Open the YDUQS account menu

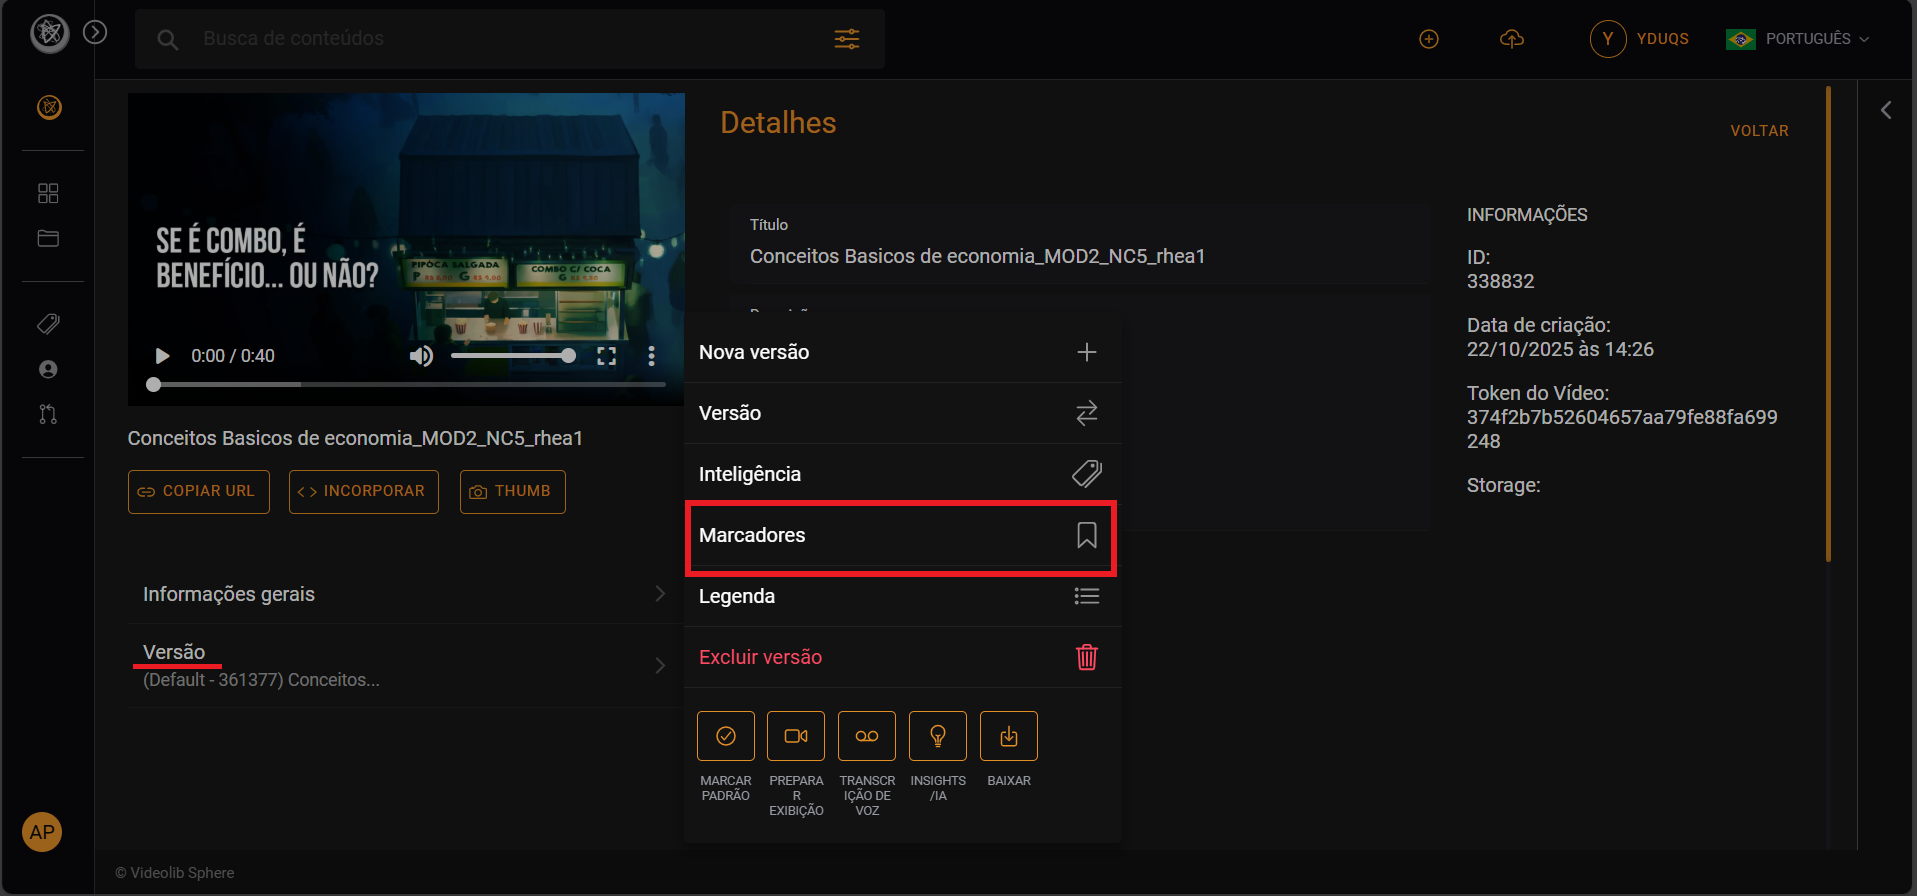tap(1639, 39)
